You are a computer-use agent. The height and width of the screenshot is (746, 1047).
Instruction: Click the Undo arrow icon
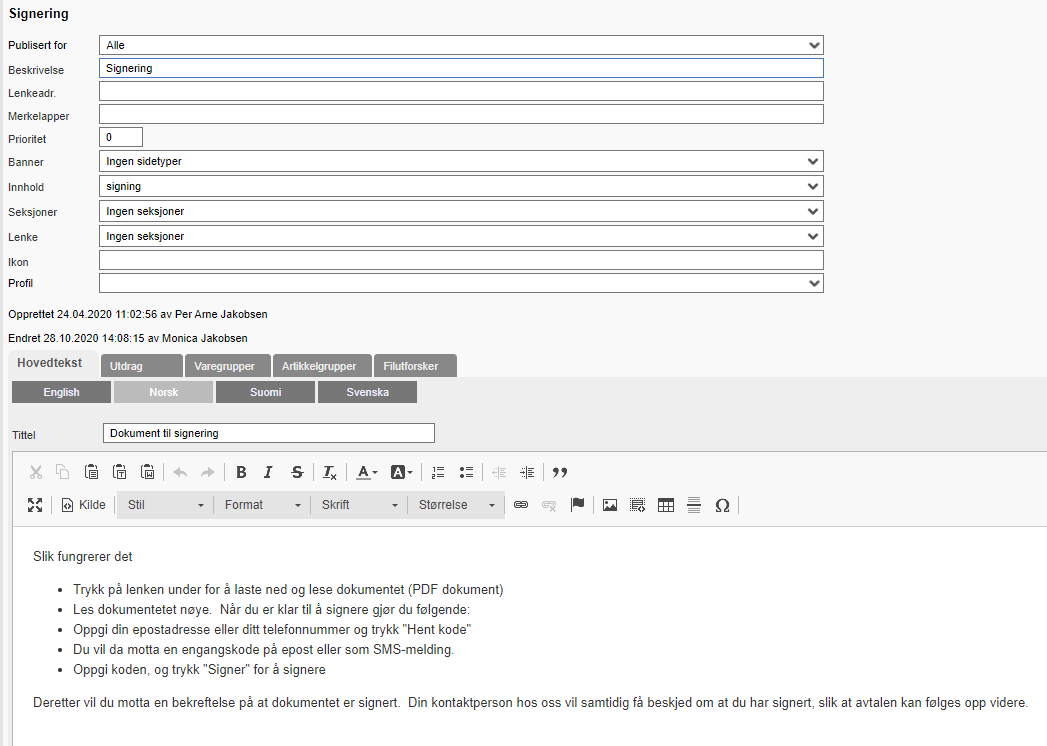click(x=180, y=472)
